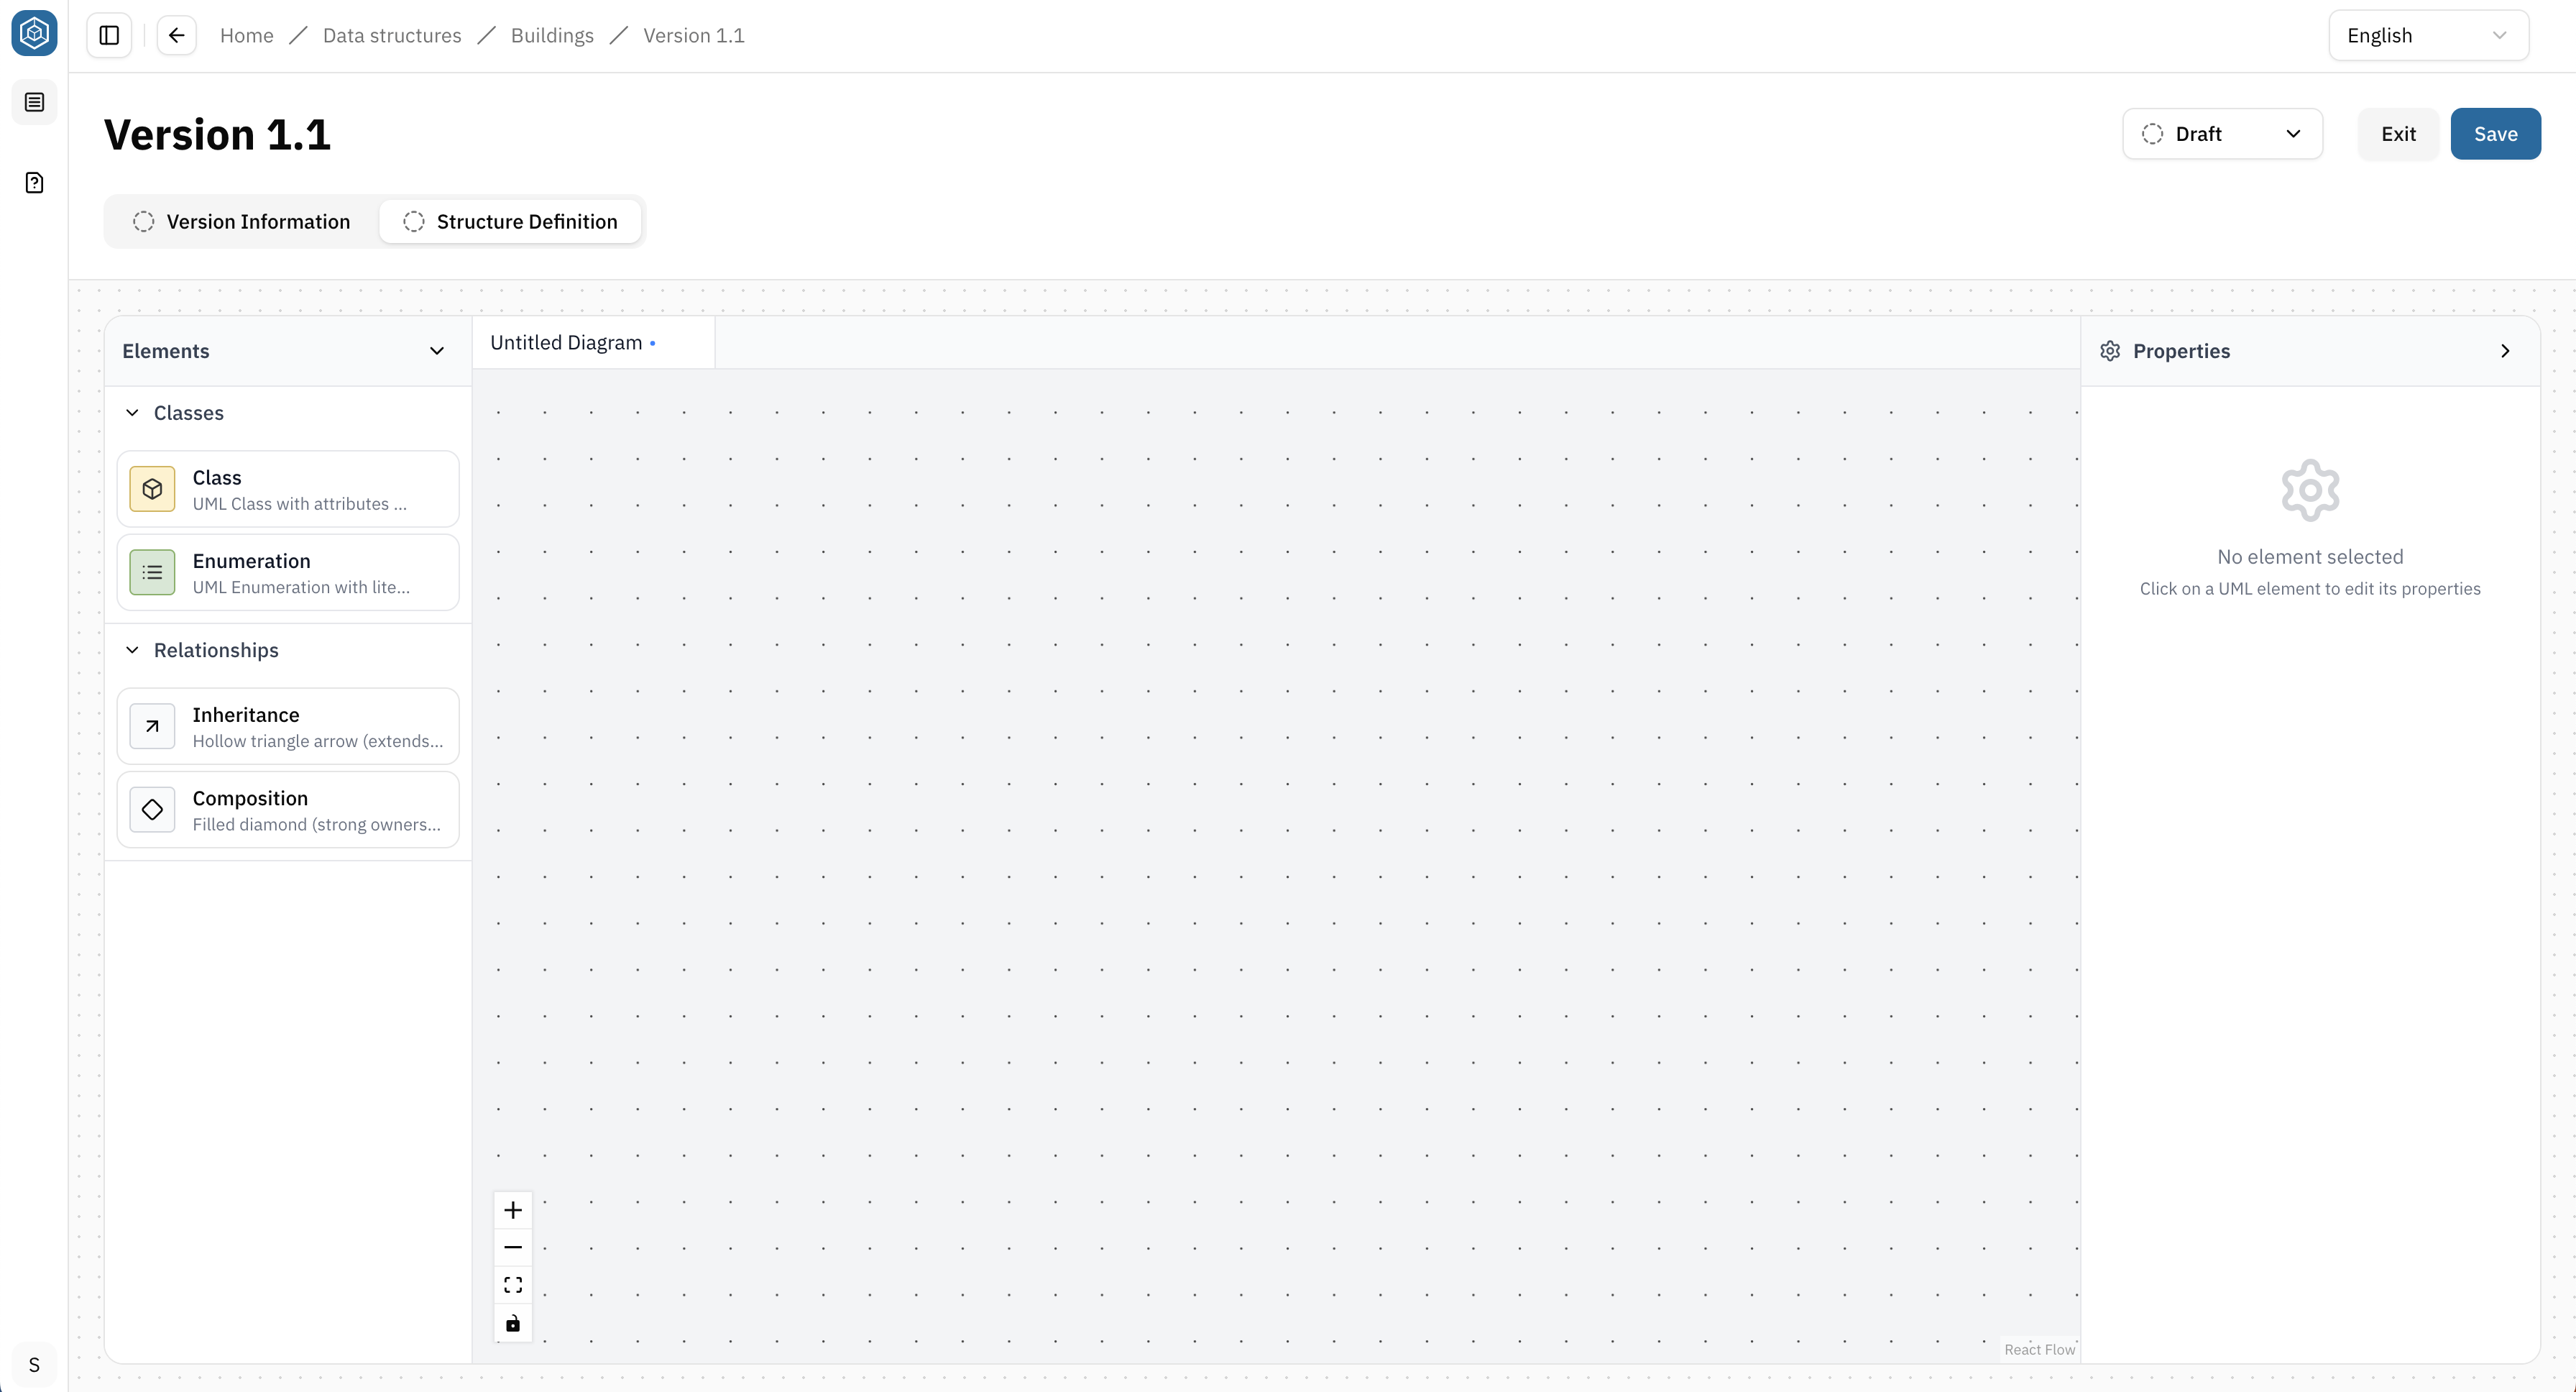Click the 'UML Class with attributes' description
Image resolution: width=2576 pixels, height=1392 pixels.
(x=300, y=504)
